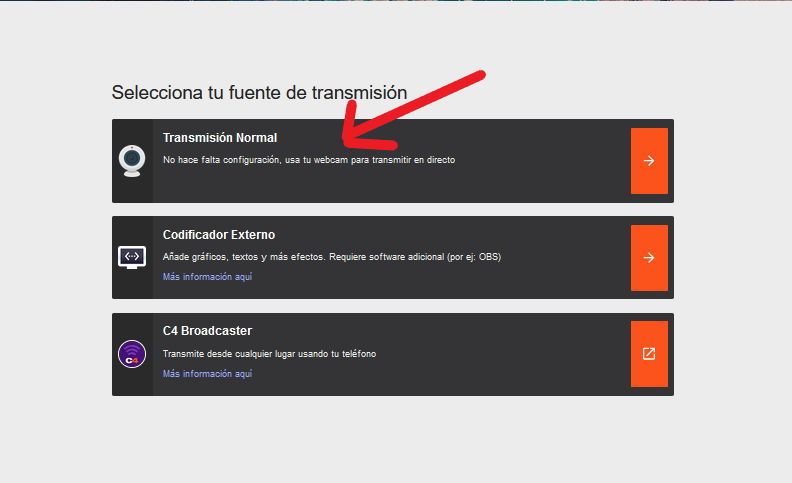Click the 'No hace falta configuración' description

pos(309,159)
